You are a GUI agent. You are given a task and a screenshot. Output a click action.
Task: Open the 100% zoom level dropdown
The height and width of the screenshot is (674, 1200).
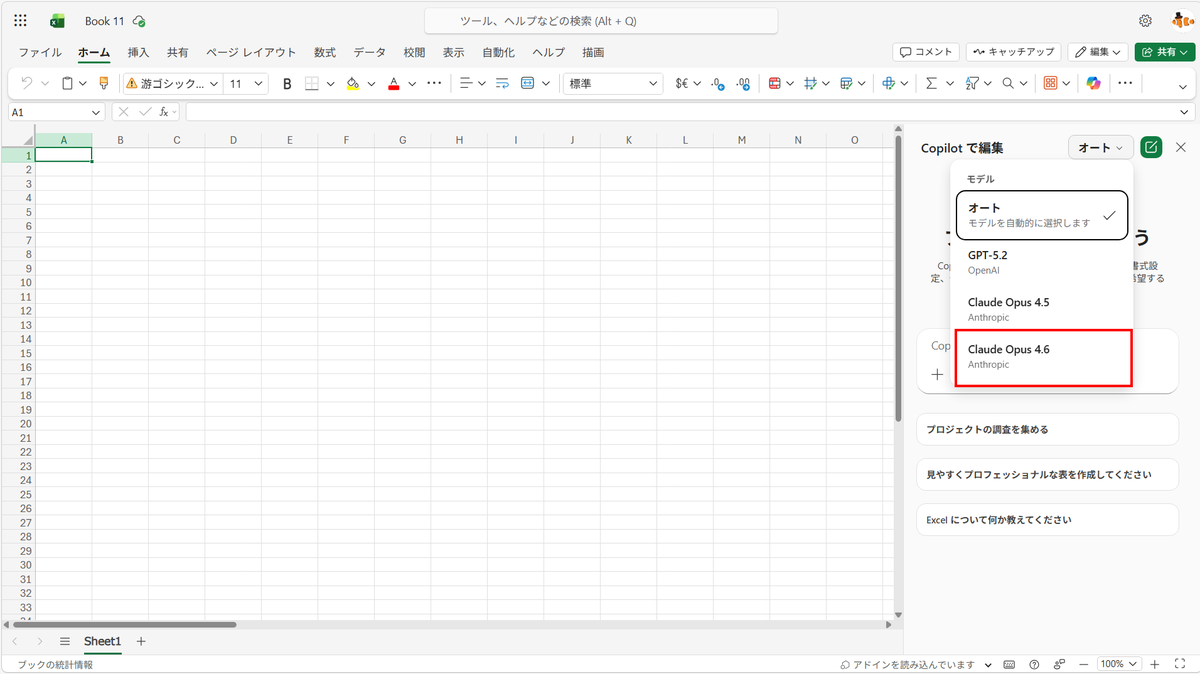click(x=1120, y=665)
